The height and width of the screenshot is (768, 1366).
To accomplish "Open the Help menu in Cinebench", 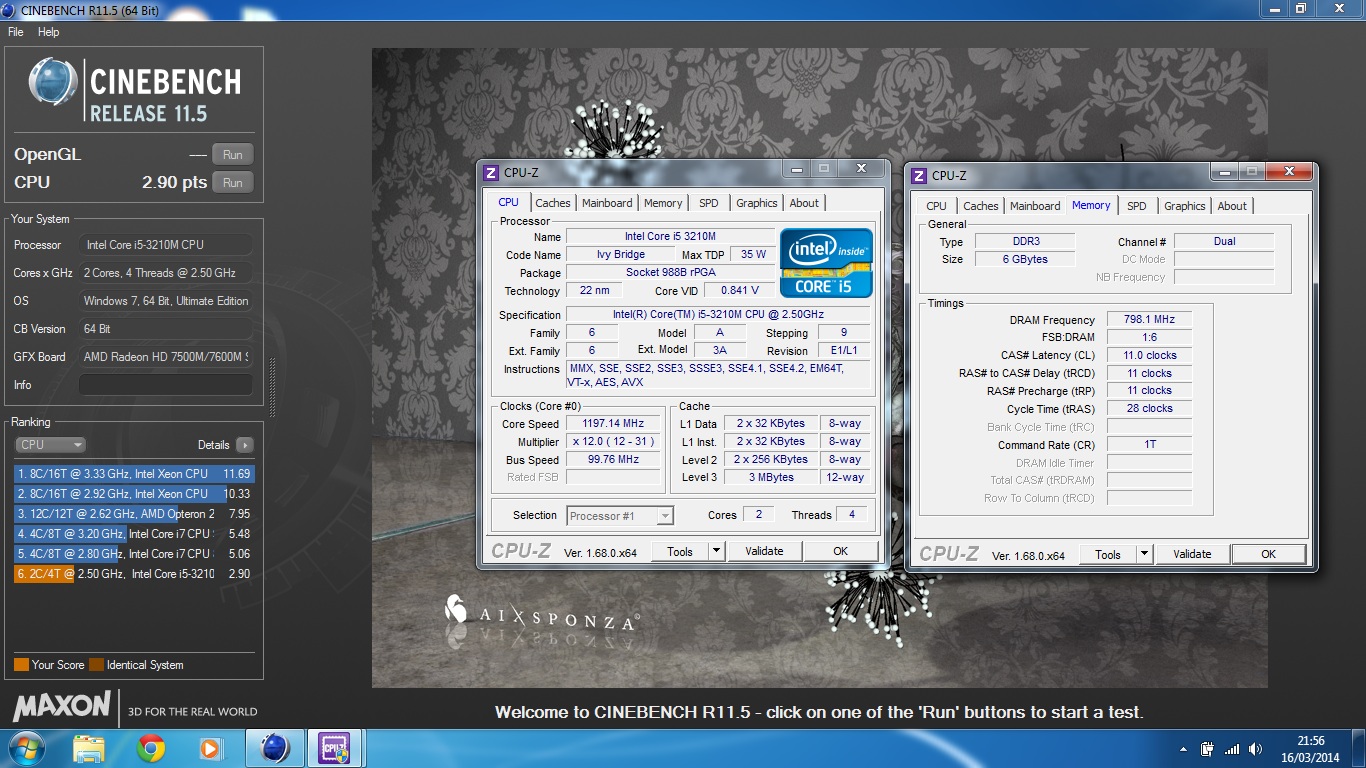I will [x=49, y=32].
